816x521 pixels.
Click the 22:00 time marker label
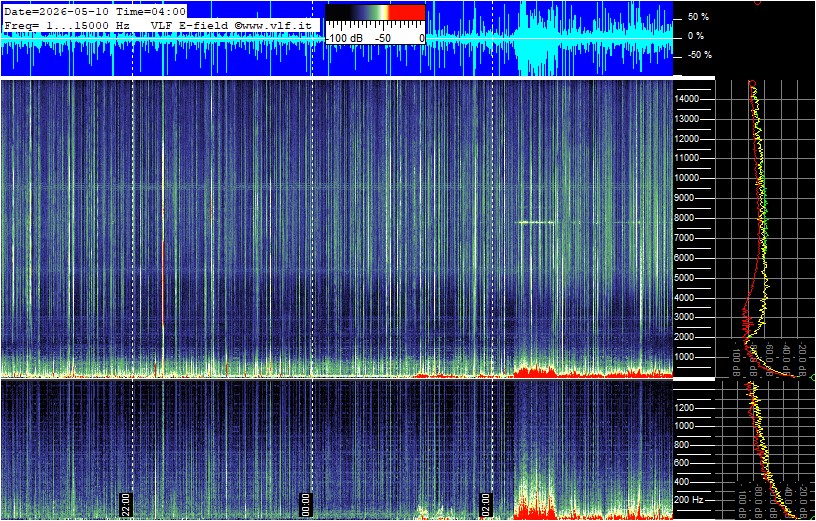point(126,504)
